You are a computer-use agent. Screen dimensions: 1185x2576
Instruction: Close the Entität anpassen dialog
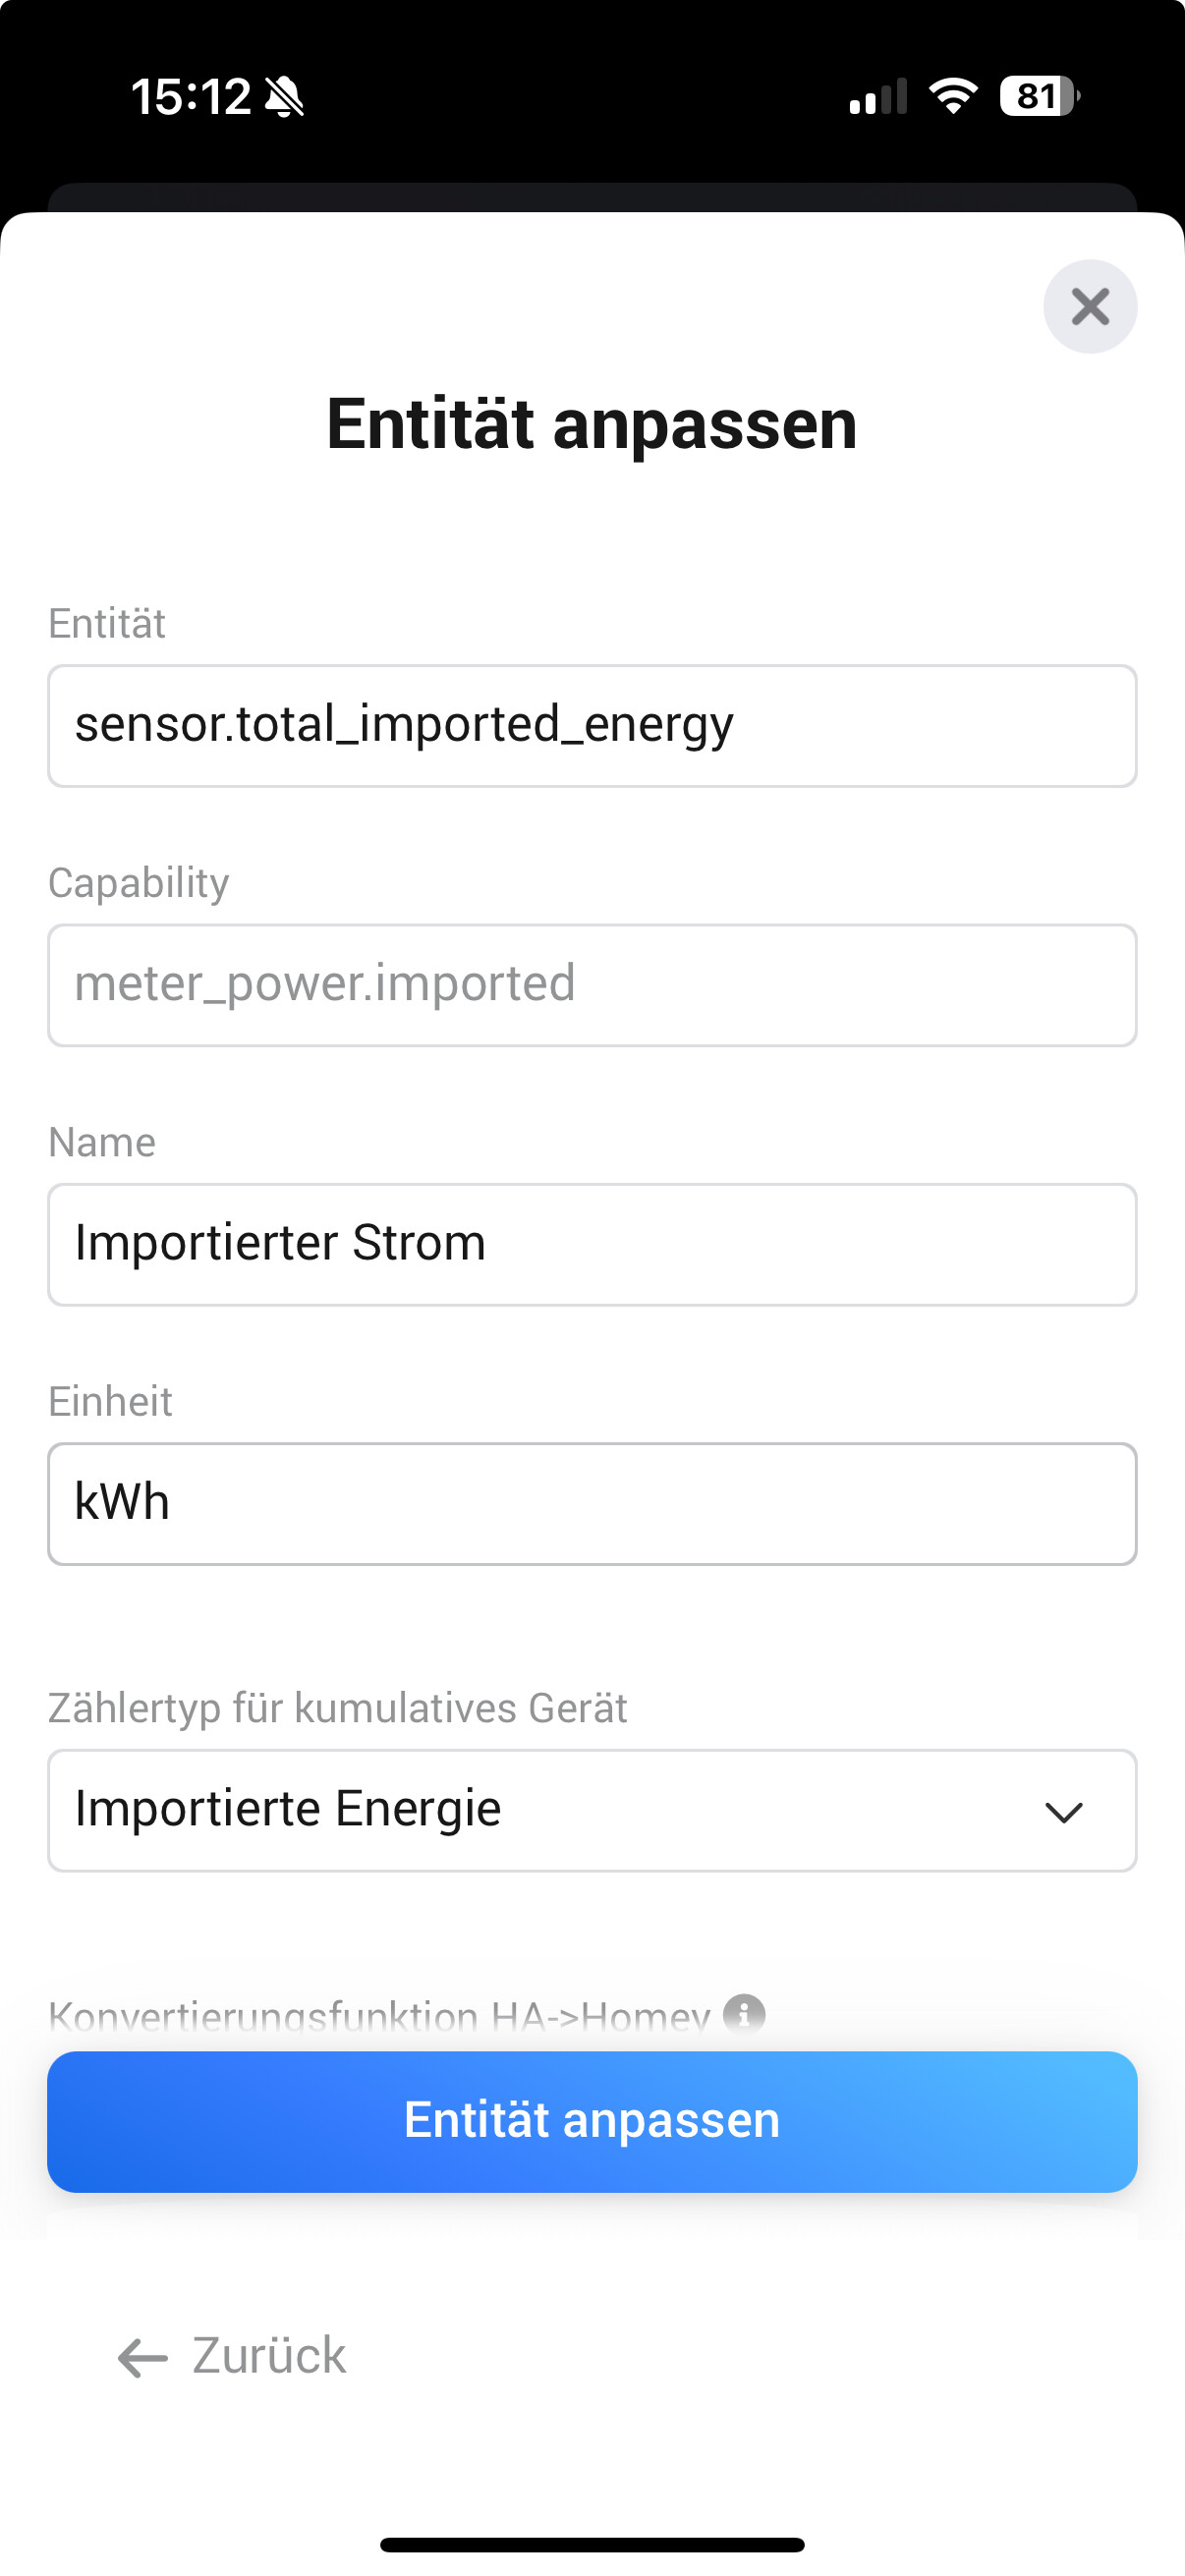pos(1089,307)
